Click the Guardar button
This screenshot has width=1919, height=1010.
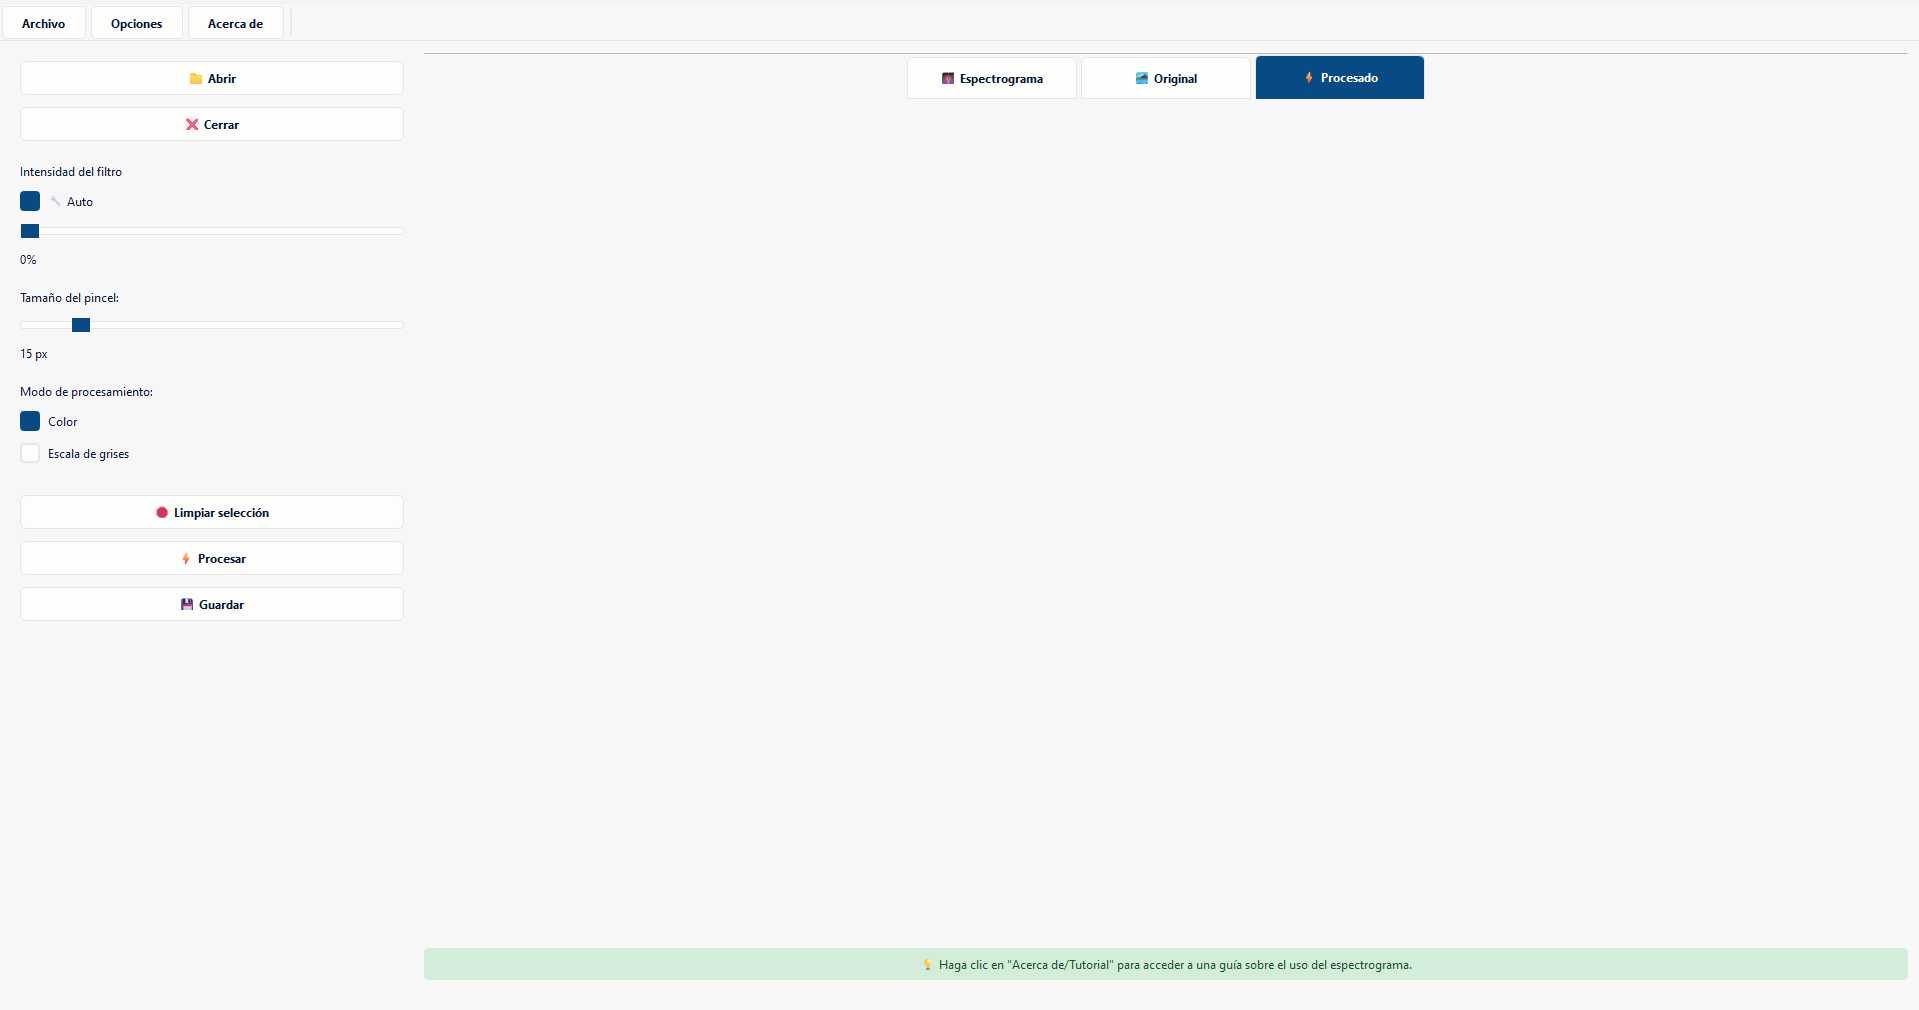tap(212, 604)
